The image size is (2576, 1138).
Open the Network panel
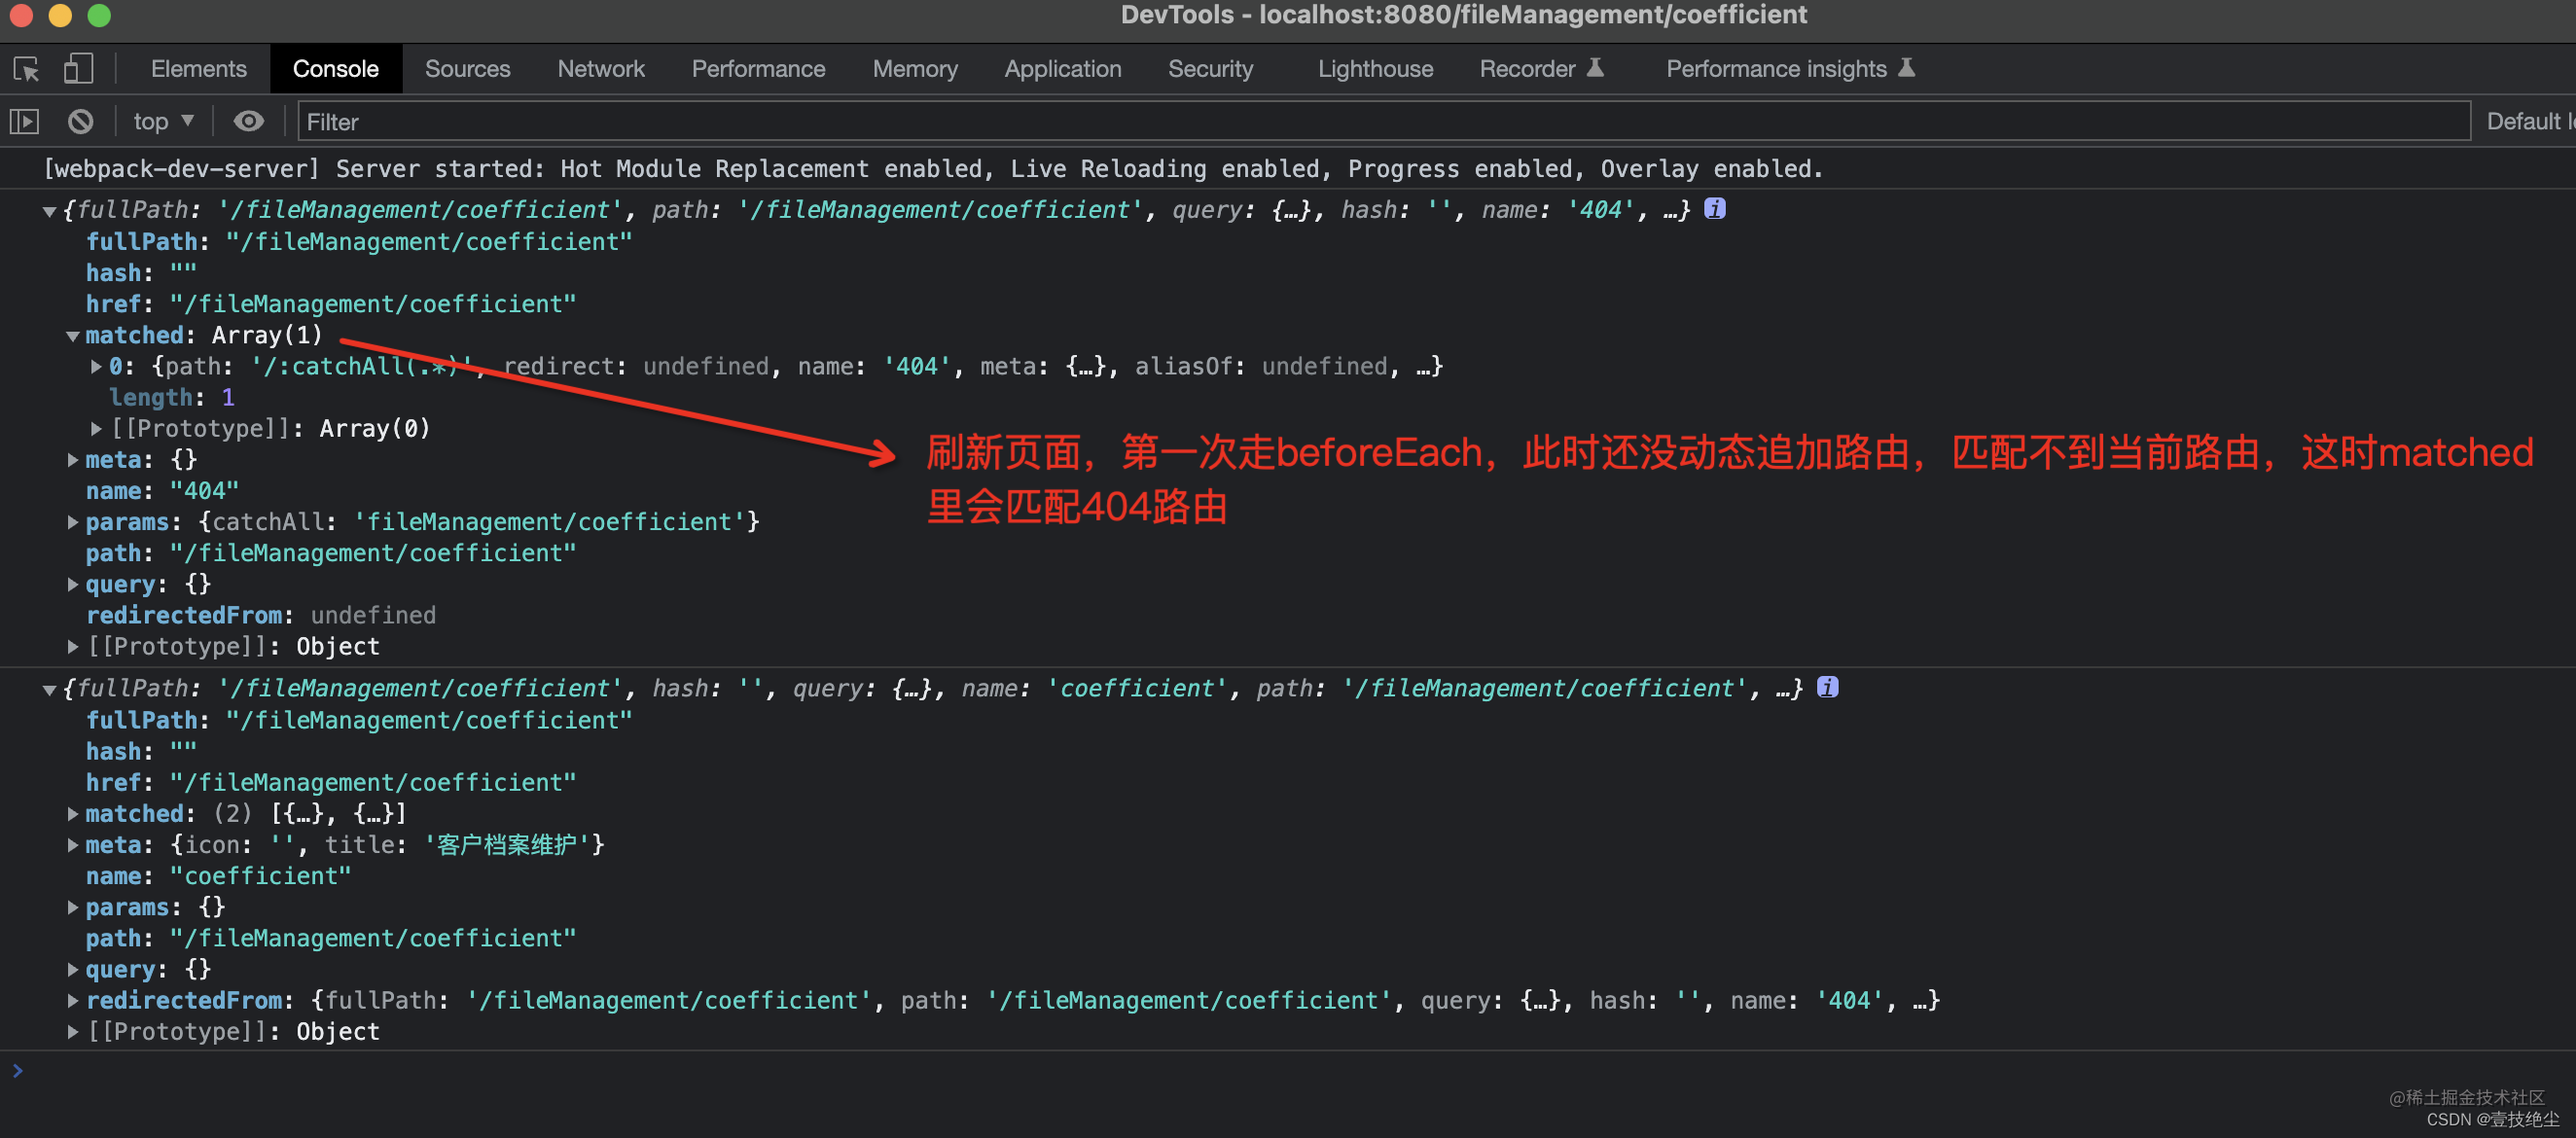[598, 67]
